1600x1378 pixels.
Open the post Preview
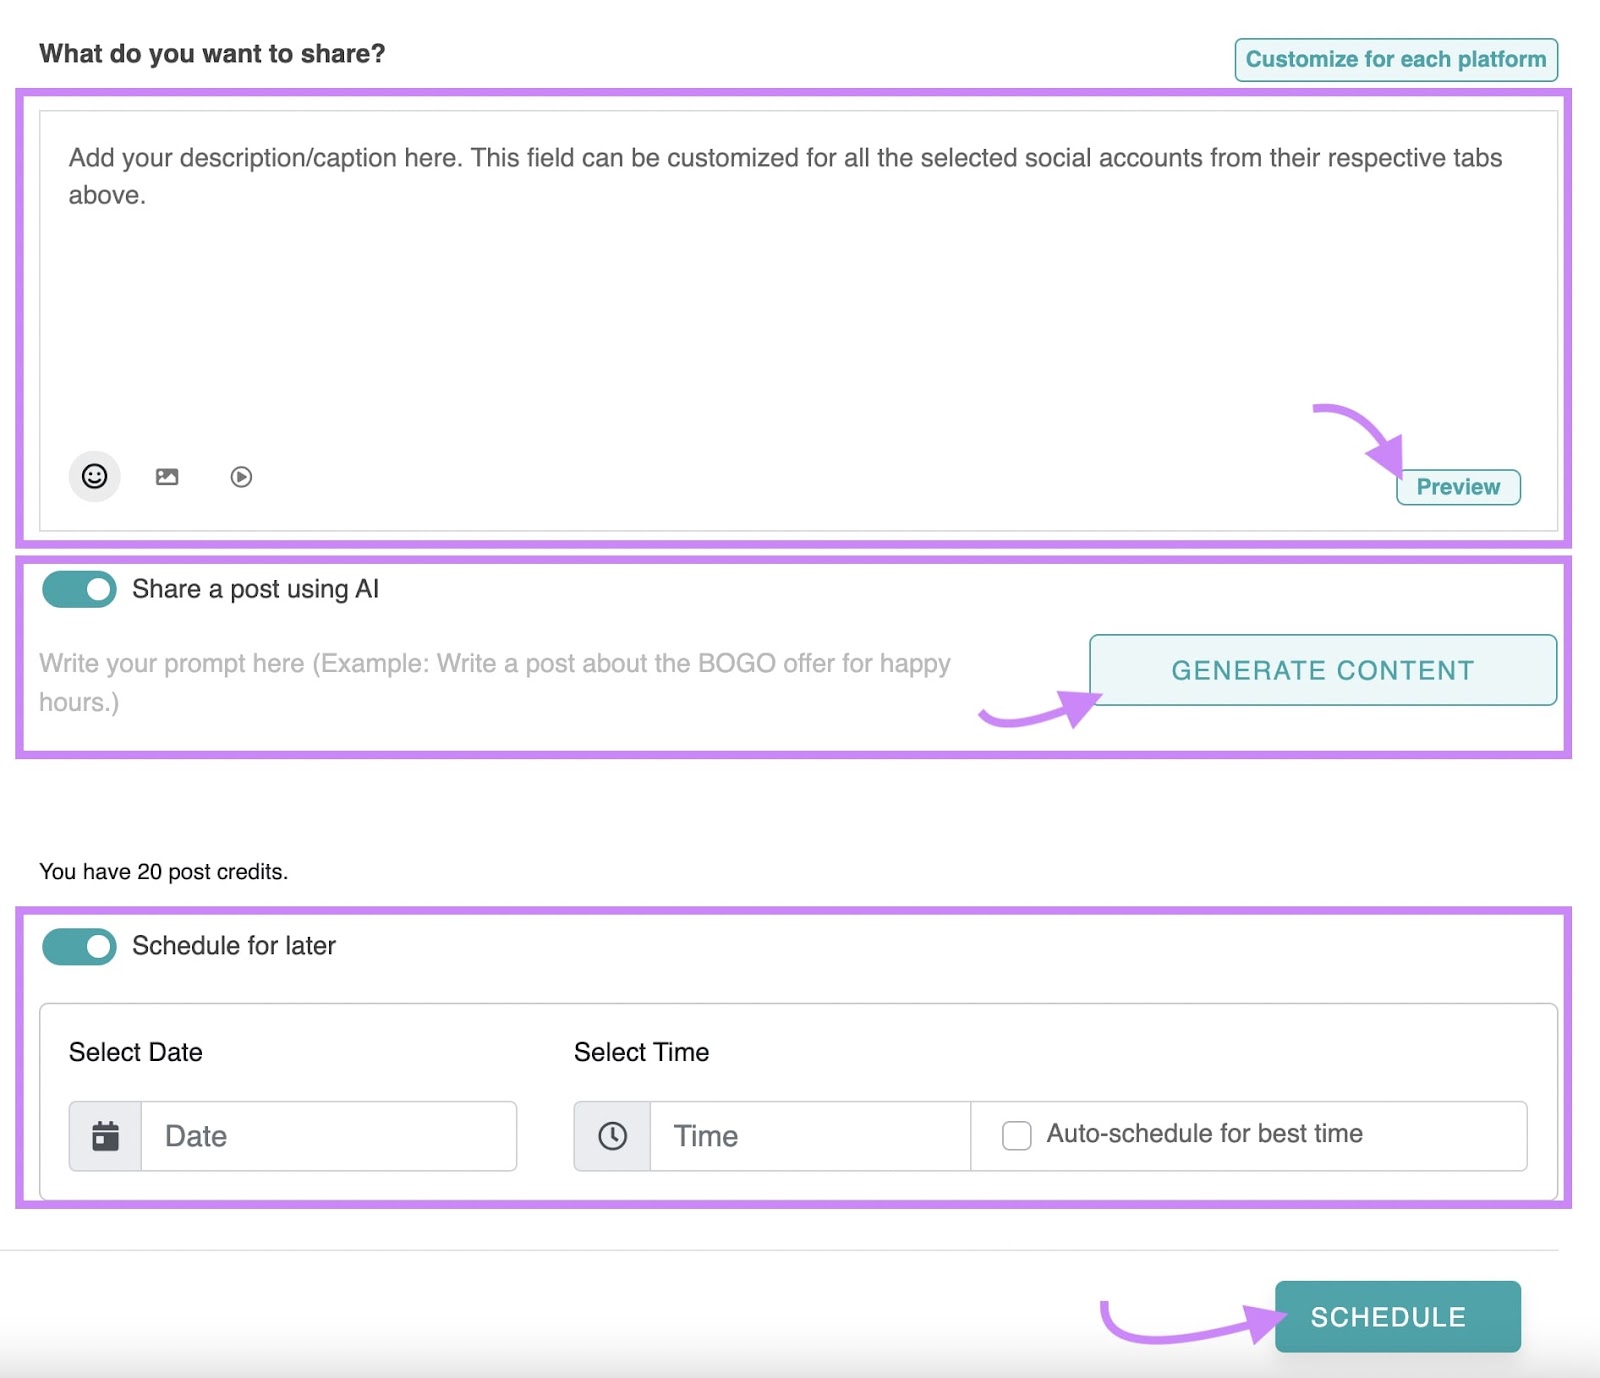click(1458, 487)
